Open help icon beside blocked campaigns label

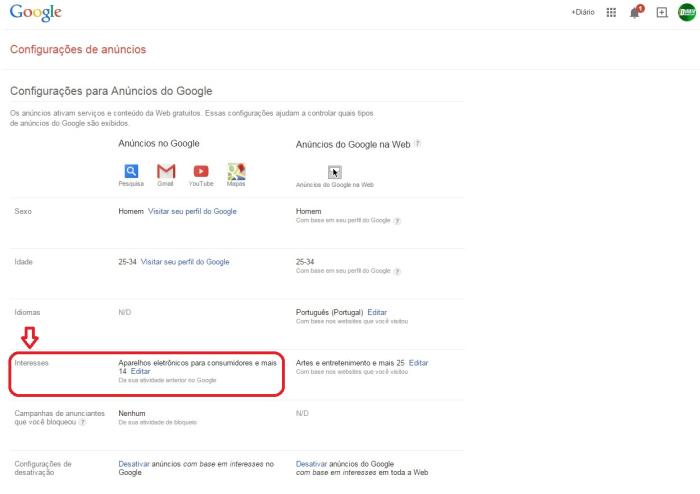(x=82, y=422)
